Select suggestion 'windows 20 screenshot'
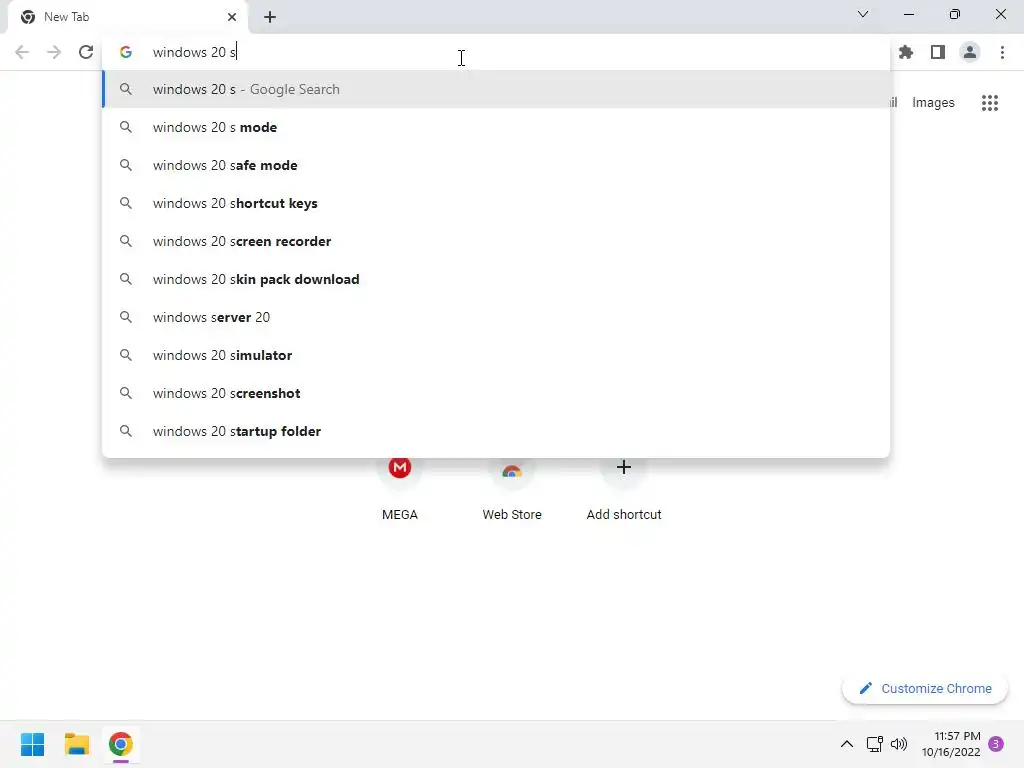 (496, 393)
